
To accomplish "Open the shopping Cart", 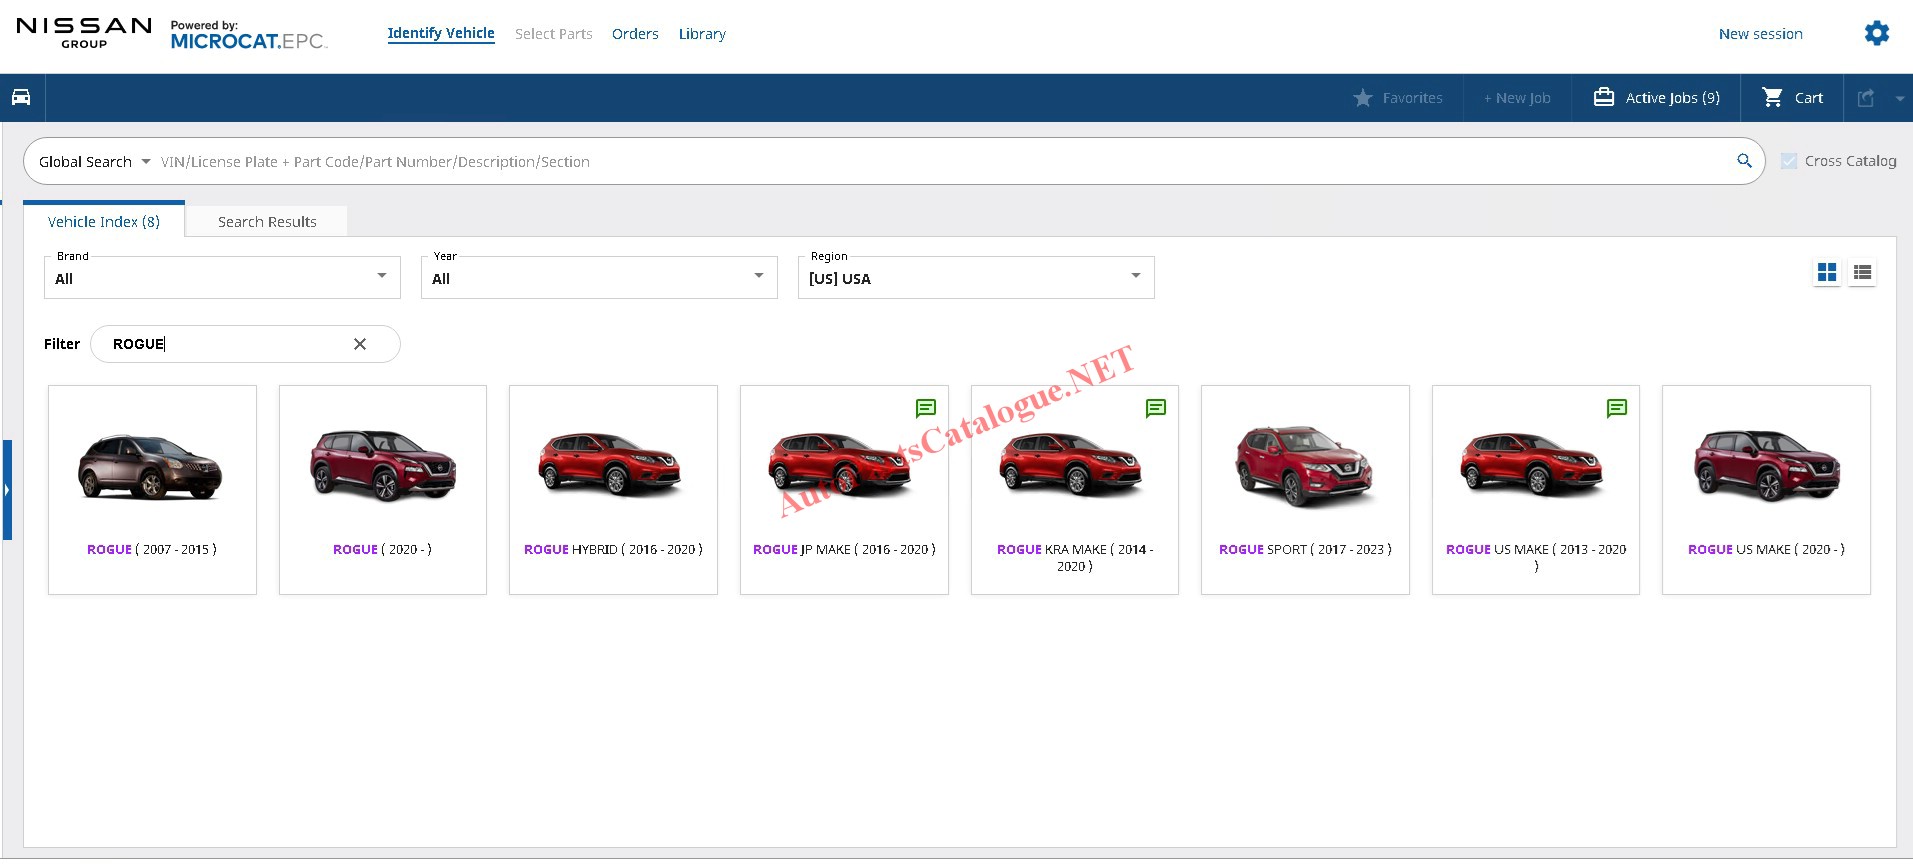I will coord(1792,98).
